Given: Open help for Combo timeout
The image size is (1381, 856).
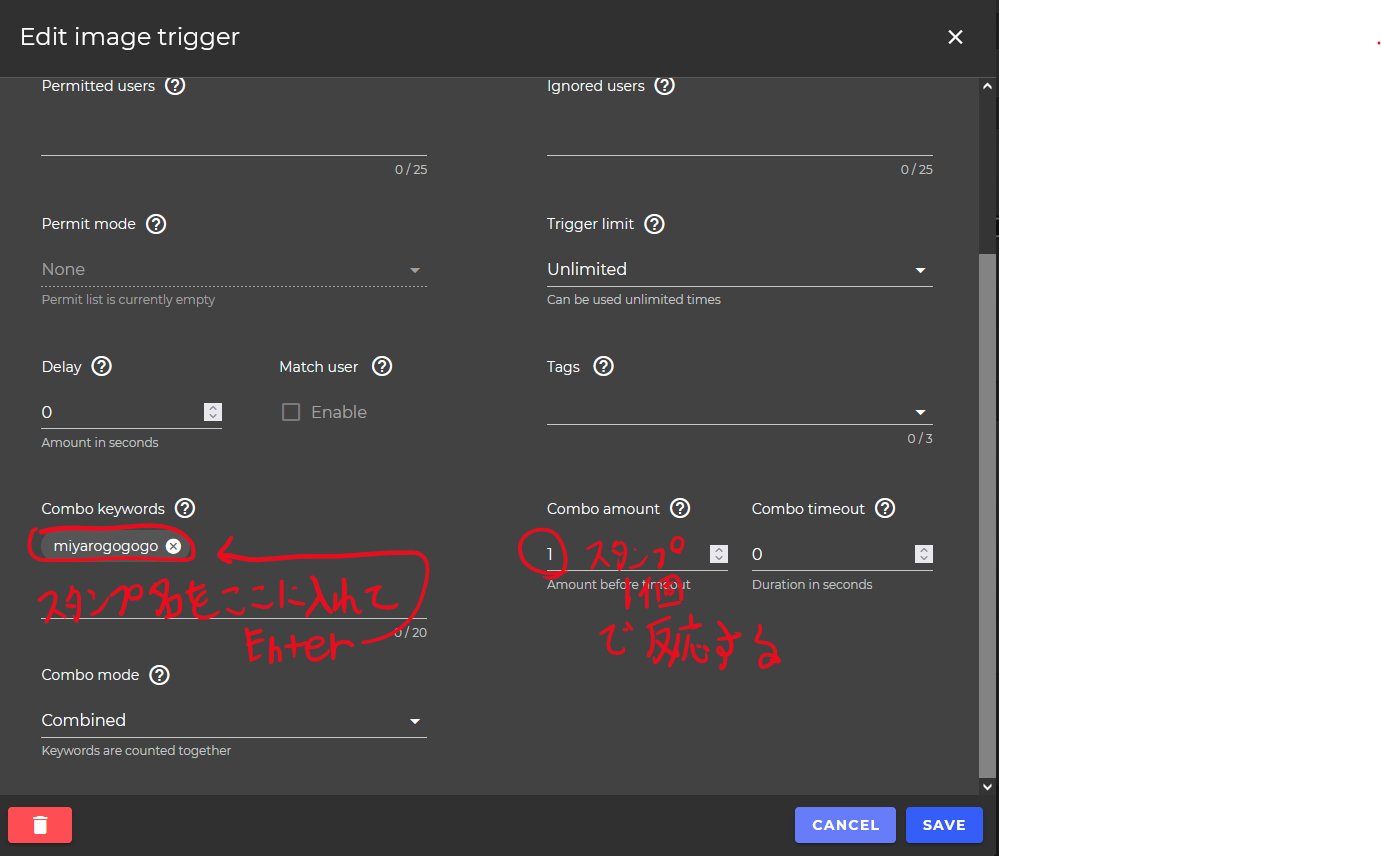Looking at the screenshot, I should coord(885,508).
